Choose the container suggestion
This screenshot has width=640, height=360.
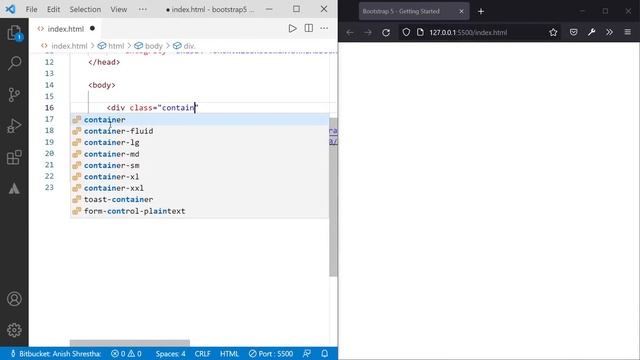pos(200,120)
